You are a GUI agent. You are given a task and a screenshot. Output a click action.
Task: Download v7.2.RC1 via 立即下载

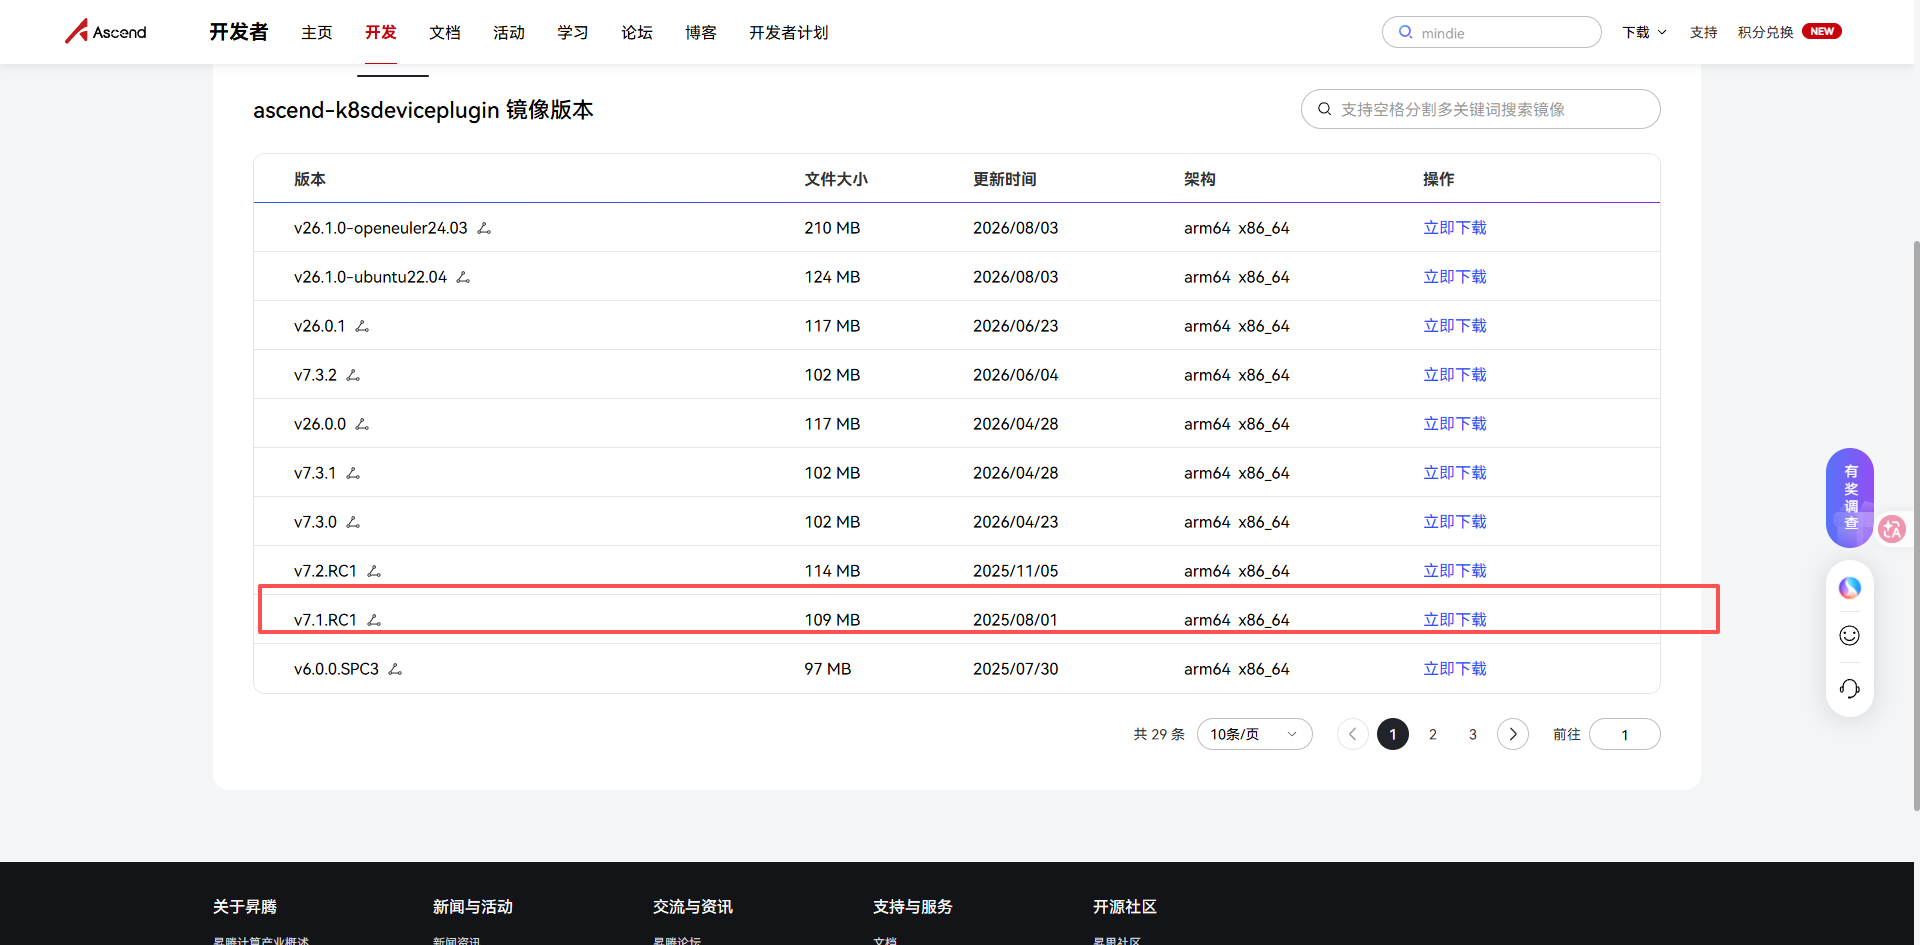[x=1455, y=571]
